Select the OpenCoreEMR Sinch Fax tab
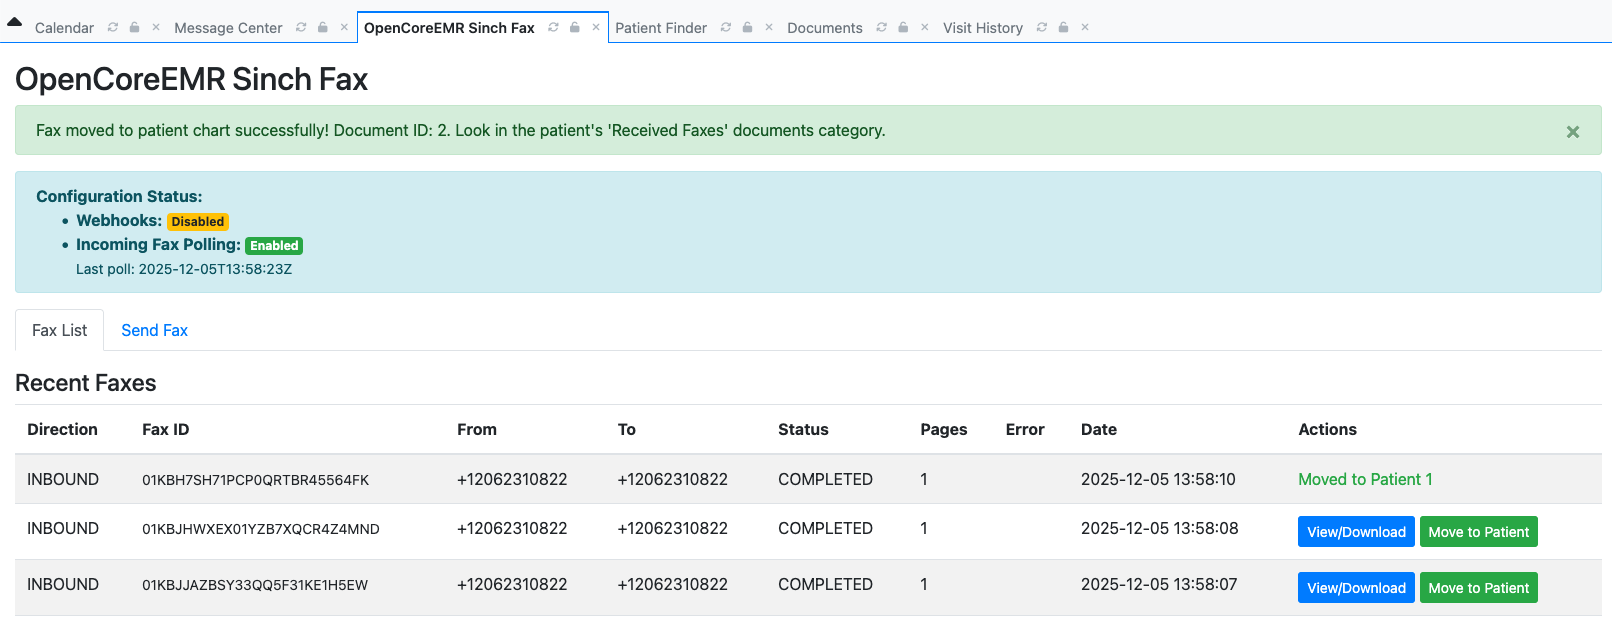Screen dimensions: 1612x623 [x=449, y=28]
